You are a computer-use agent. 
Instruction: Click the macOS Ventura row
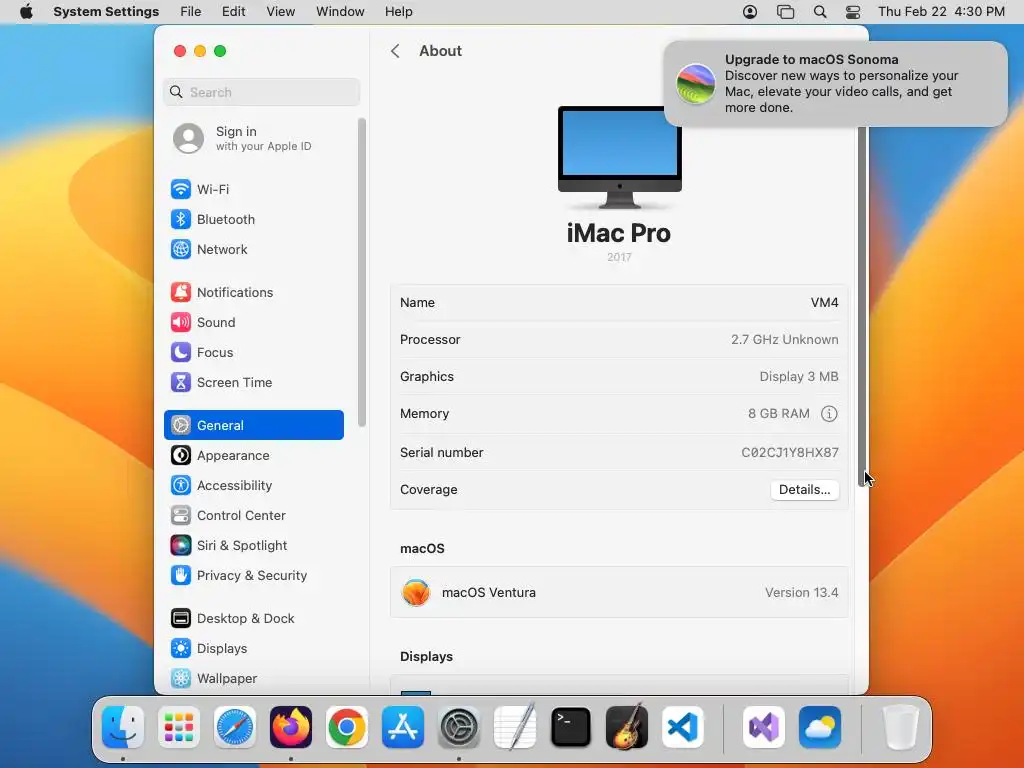pyautogui.click(x=619, y=592)
